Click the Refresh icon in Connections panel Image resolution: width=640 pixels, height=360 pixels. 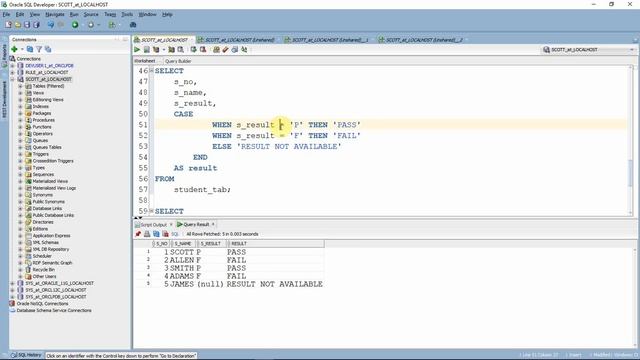pos(30,49)
